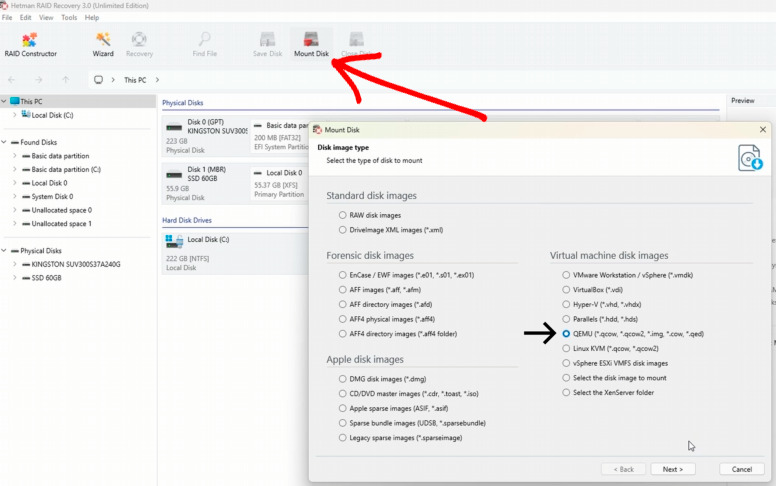This screenshot has width=776, height=486.
Task: Expand Local Disk (C:) tree node
Action: point(14,115)
